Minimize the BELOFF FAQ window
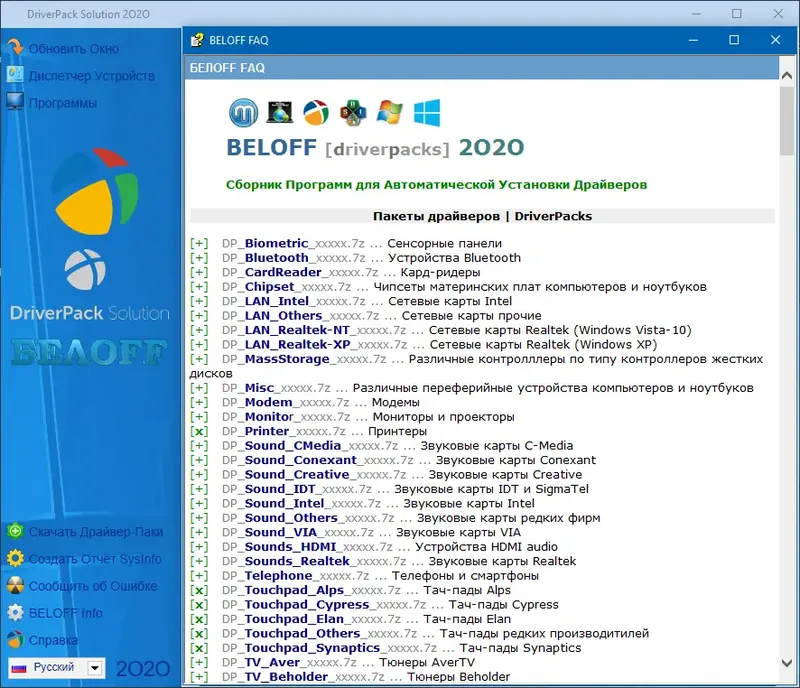This screenshot has width=800, height=688. [x=693, y=40]
